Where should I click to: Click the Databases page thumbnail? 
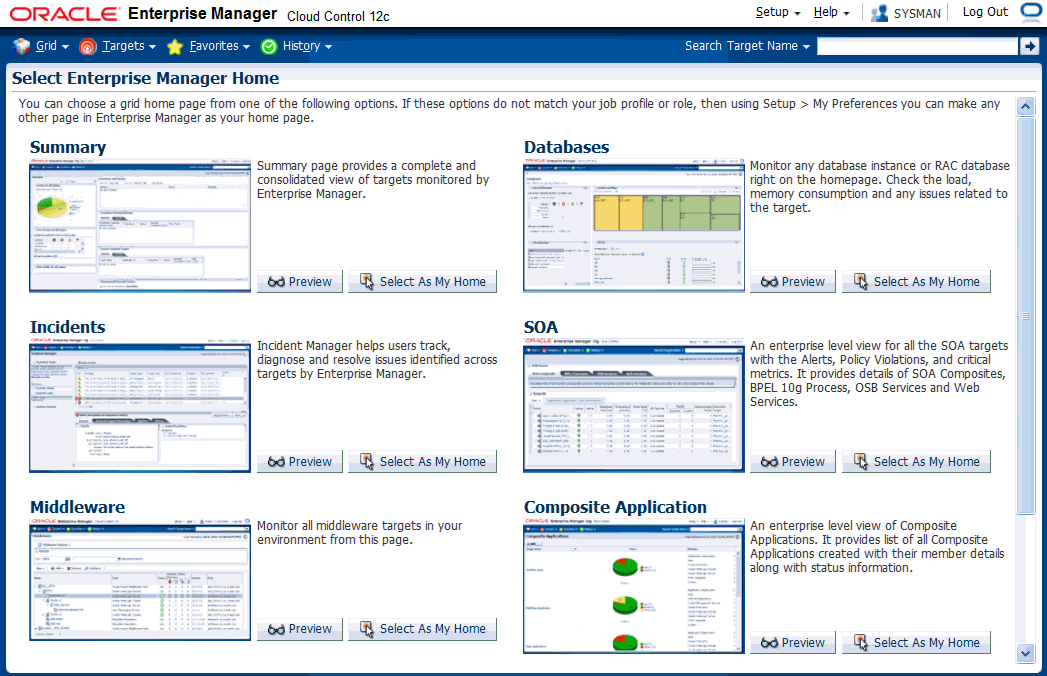[x=634, y=225]
